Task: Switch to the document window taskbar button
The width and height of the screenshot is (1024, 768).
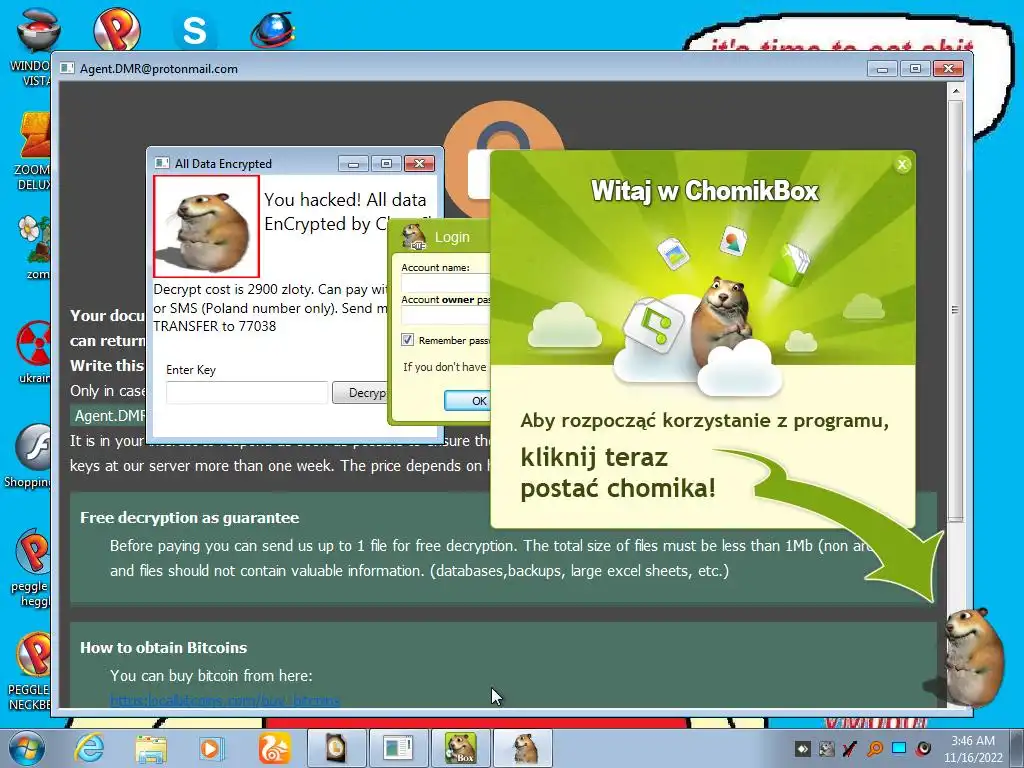Action: tap(398, 748)
